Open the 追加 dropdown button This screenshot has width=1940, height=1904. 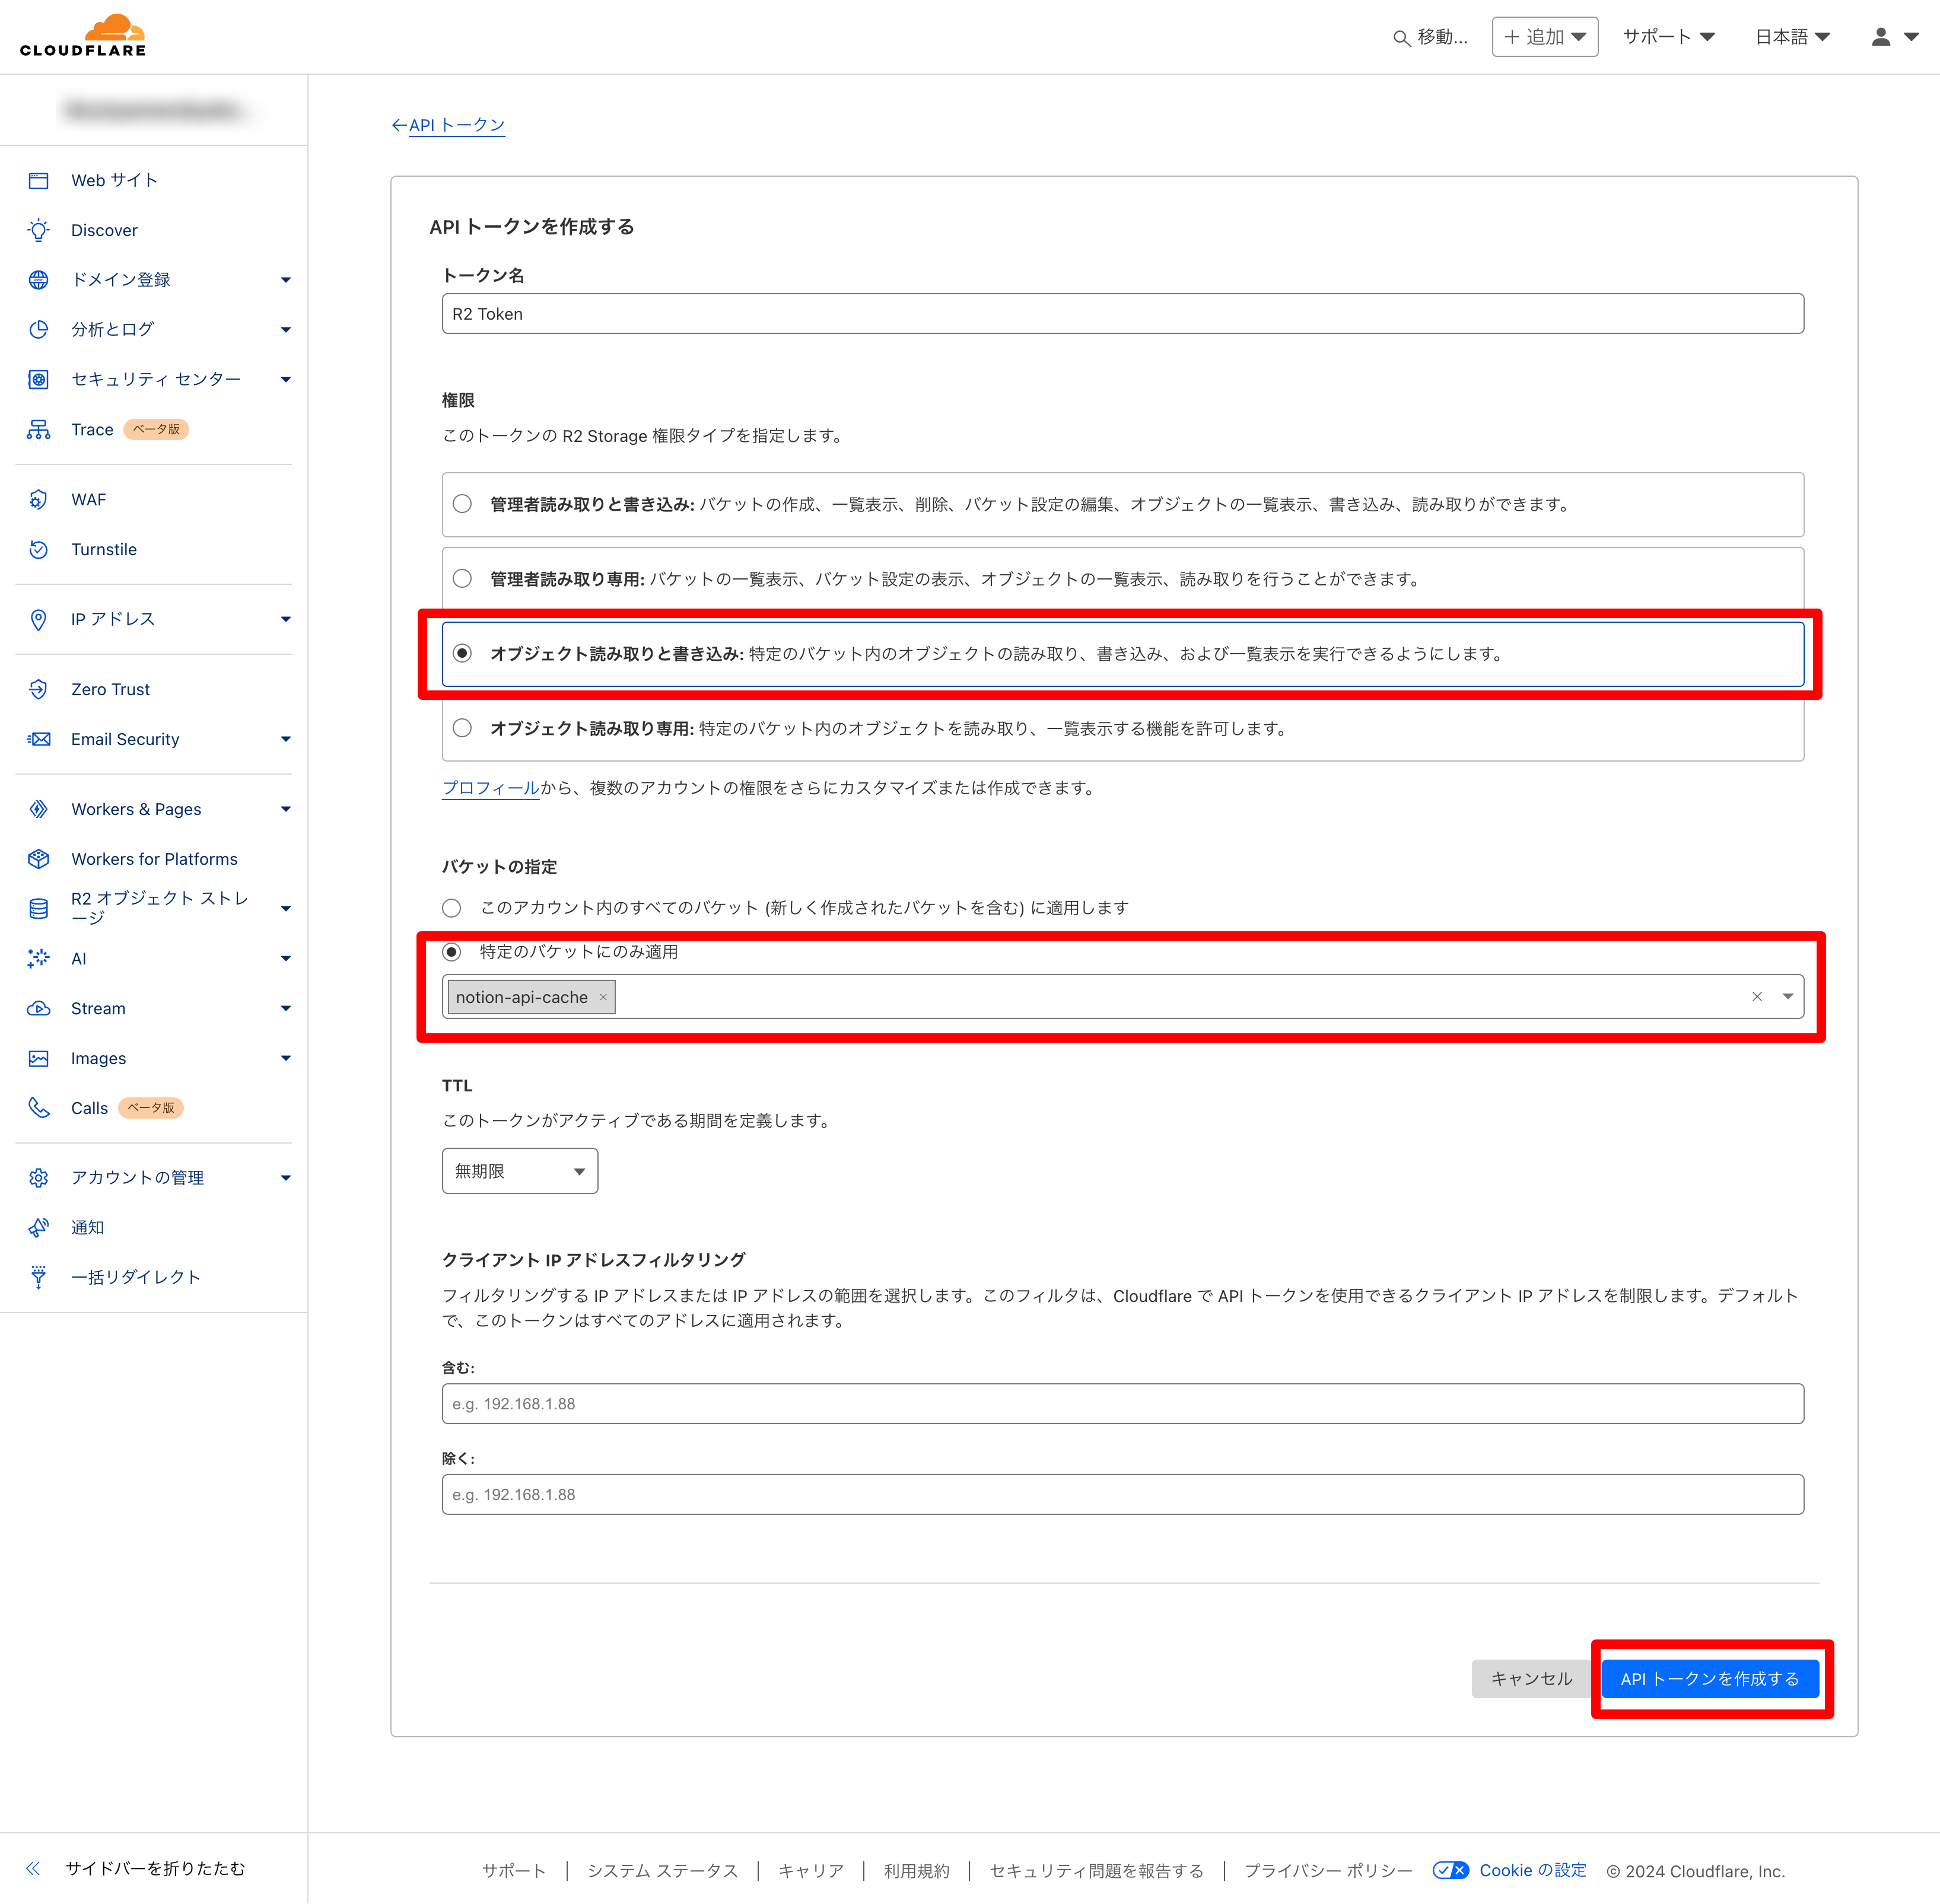[1545, 37]
